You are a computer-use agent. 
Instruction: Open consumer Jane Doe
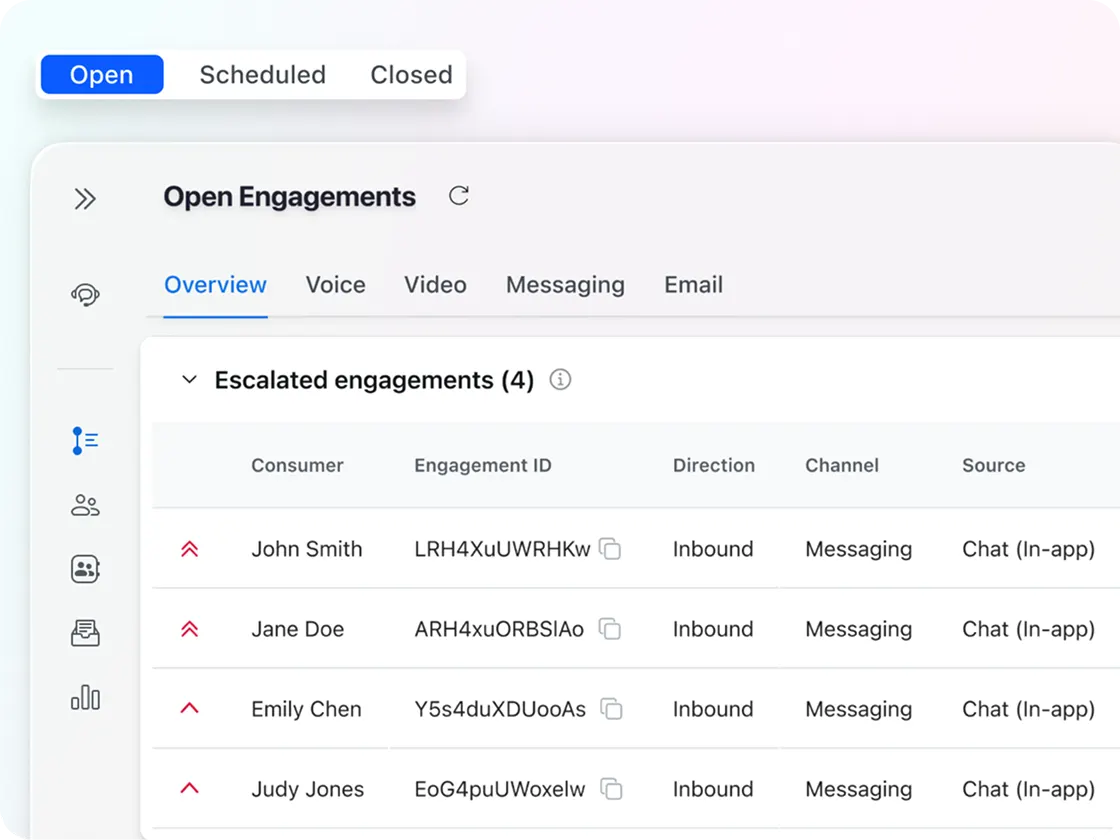tap(297, 629)
